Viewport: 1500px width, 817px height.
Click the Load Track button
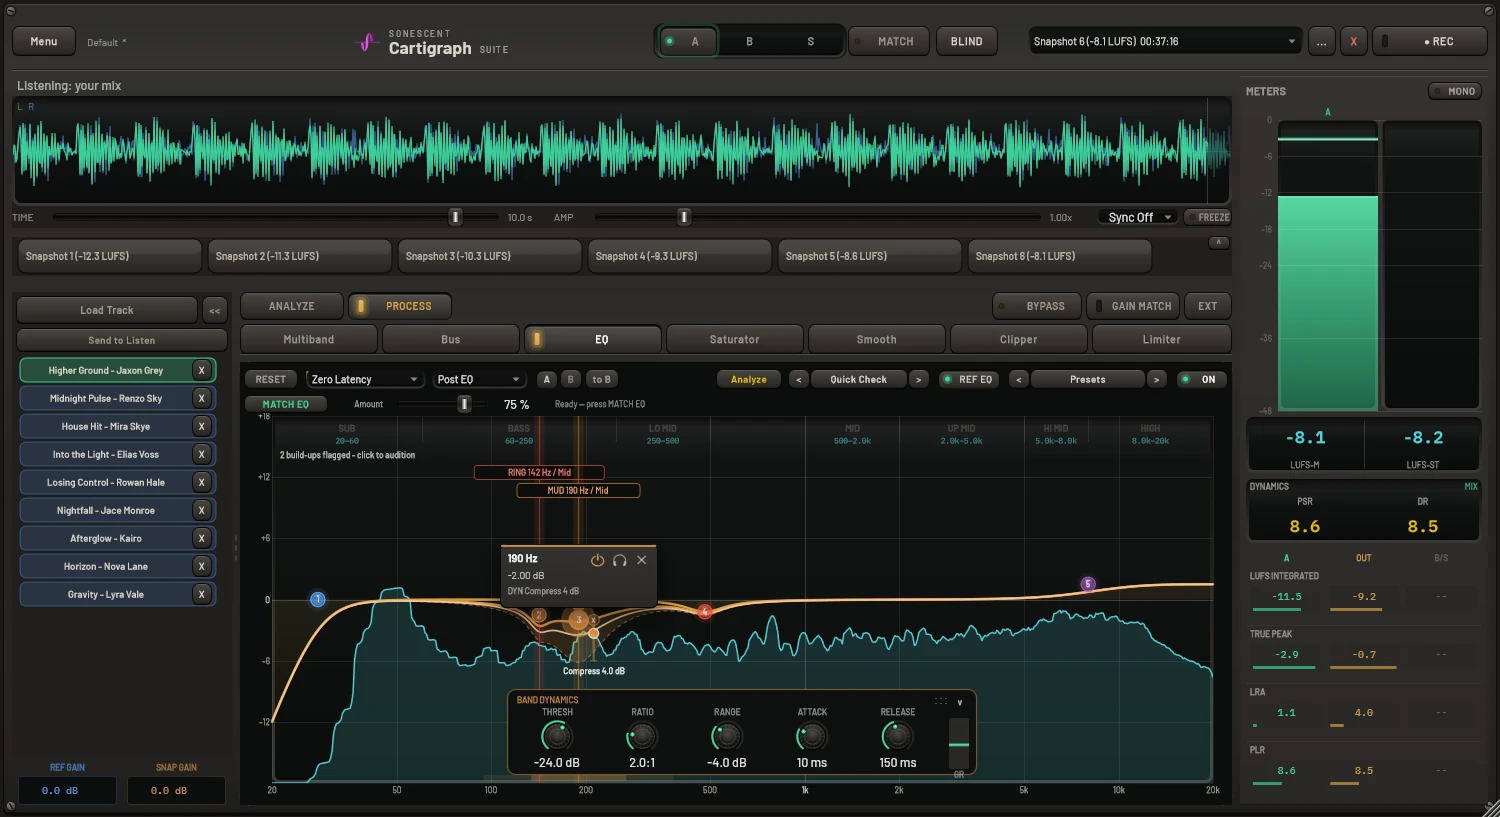[107, 310]
